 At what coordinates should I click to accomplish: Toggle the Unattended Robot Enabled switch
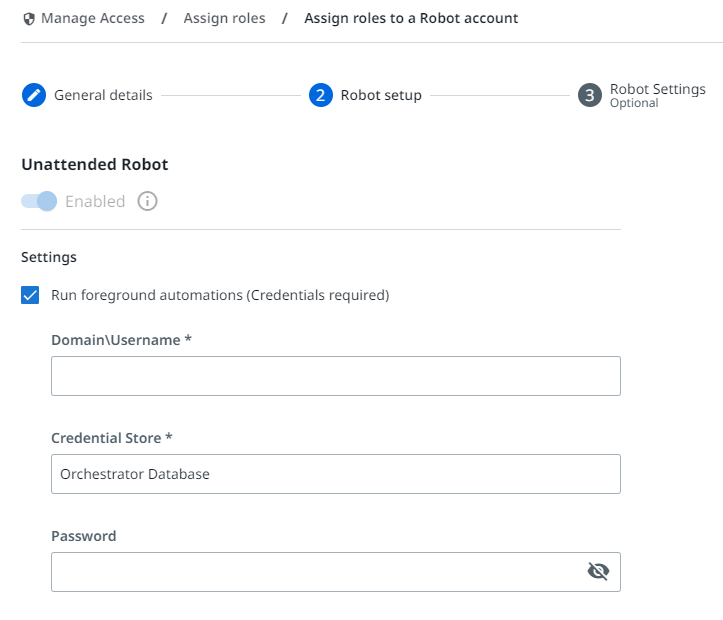[x=39, y=201]
